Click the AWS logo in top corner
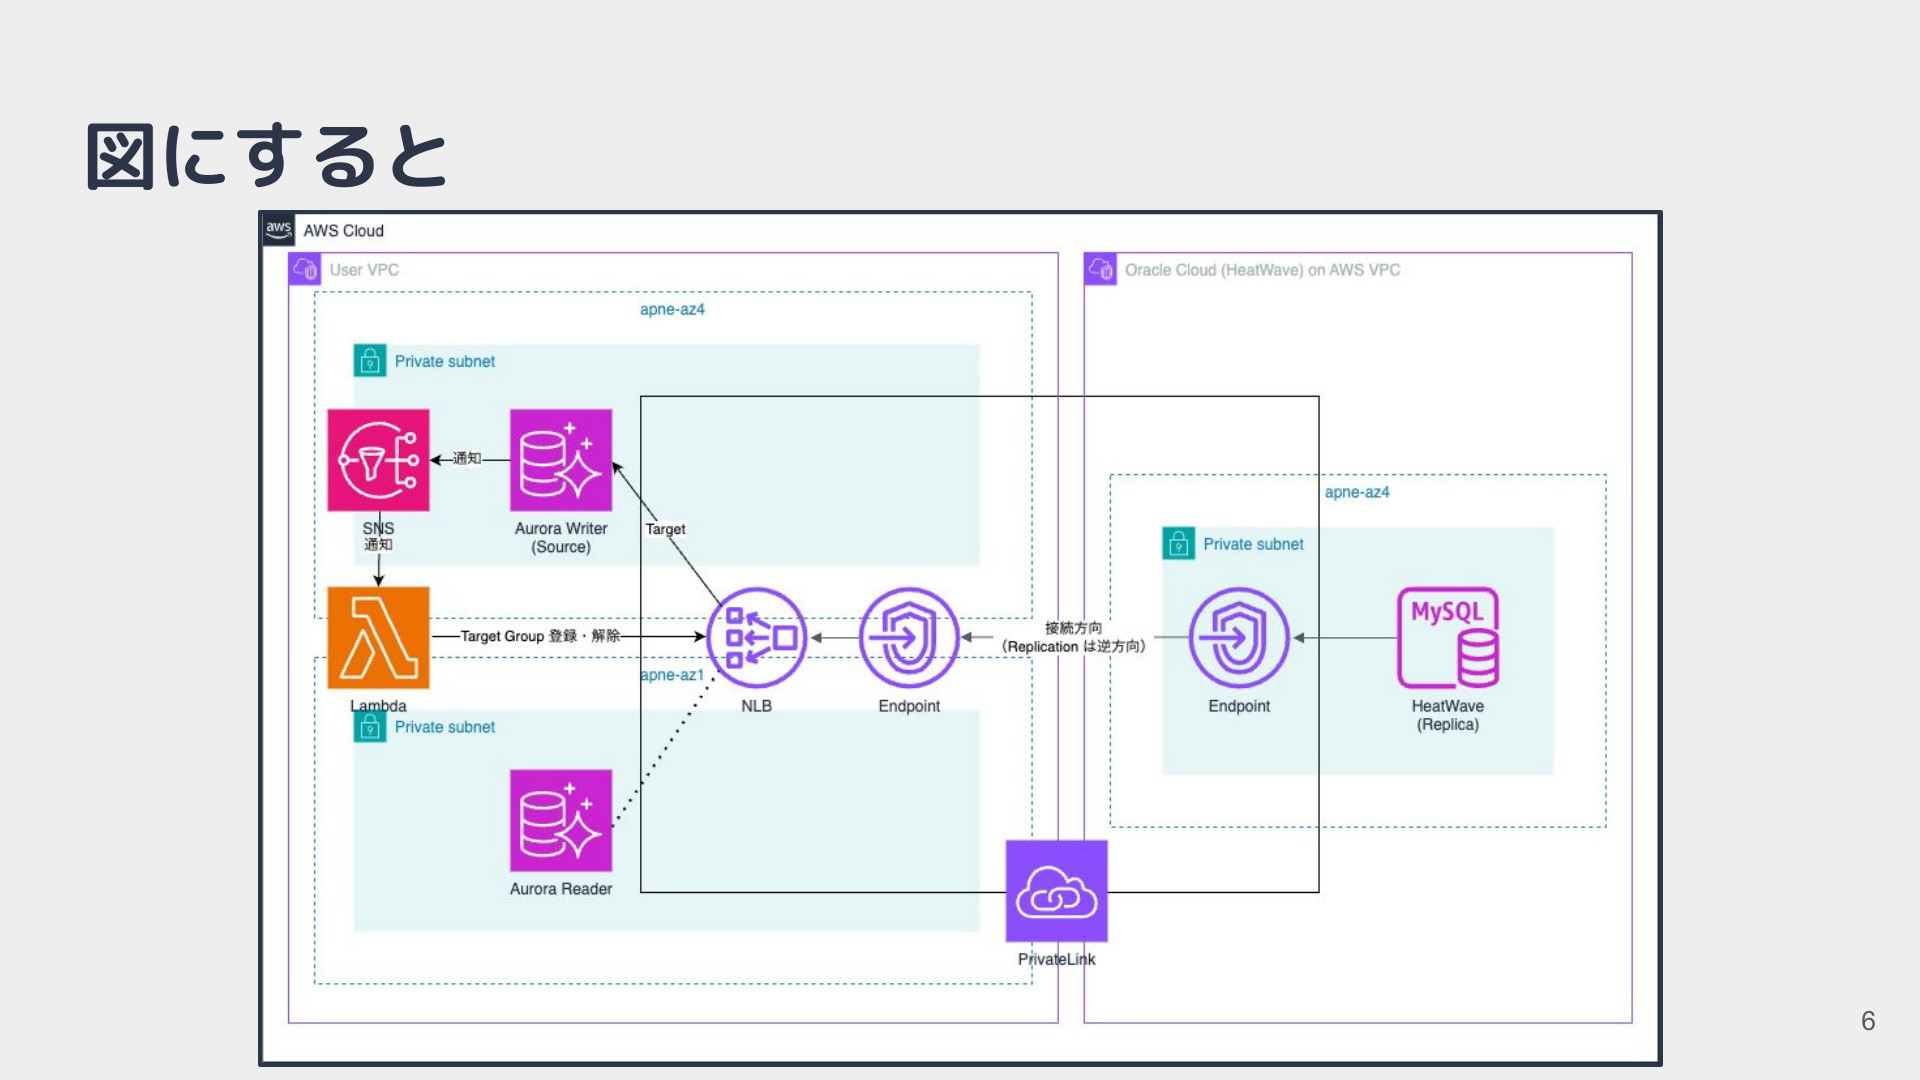The height and width of the screenshot is (1080, 1920). tap(278, 230)
